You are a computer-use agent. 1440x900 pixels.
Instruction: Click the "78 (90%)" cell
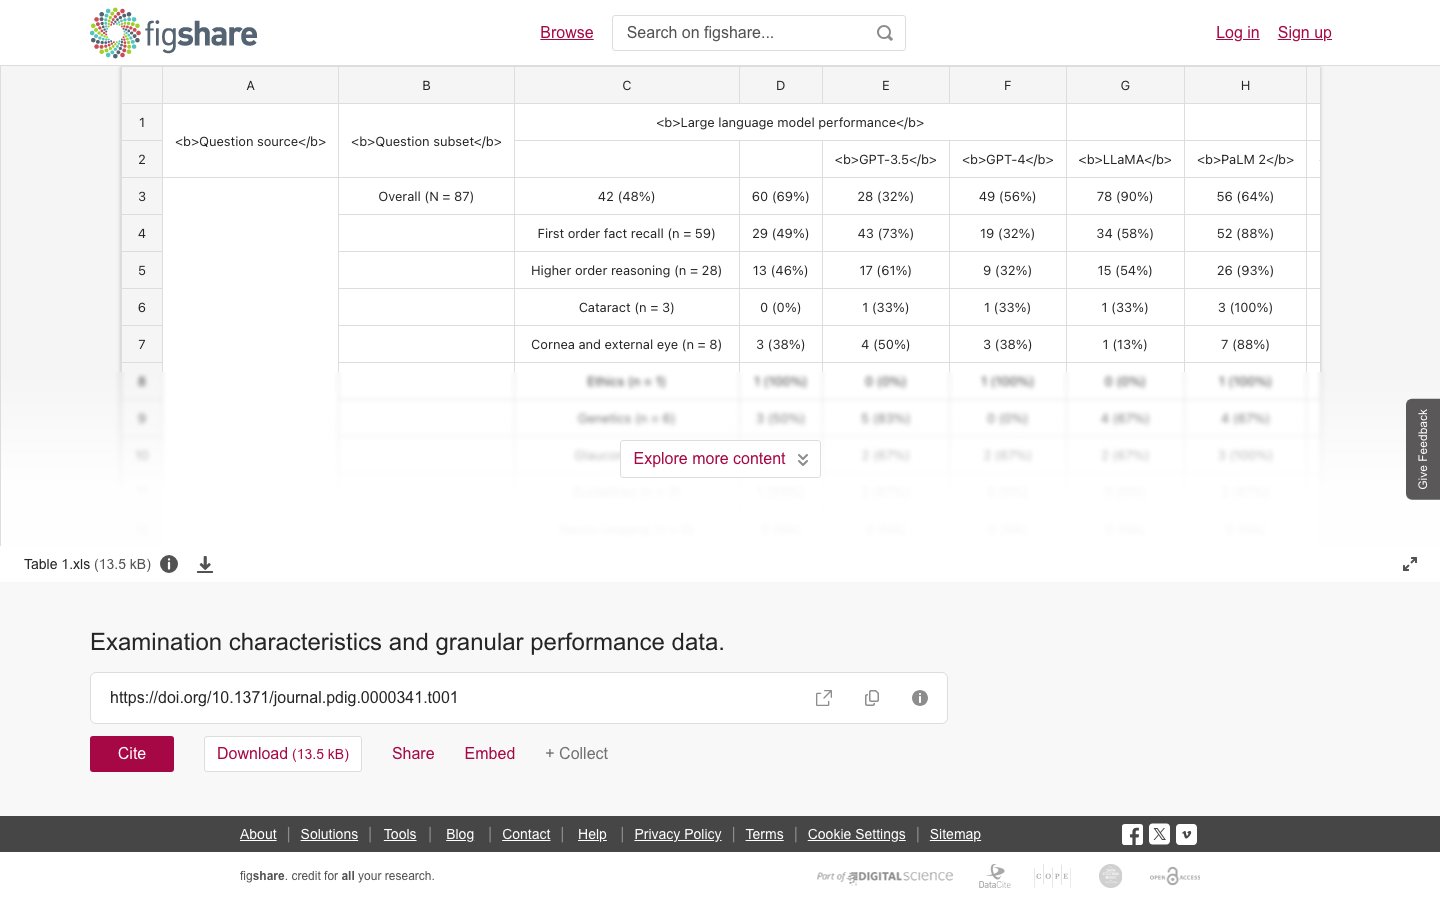click(1125, 197)
